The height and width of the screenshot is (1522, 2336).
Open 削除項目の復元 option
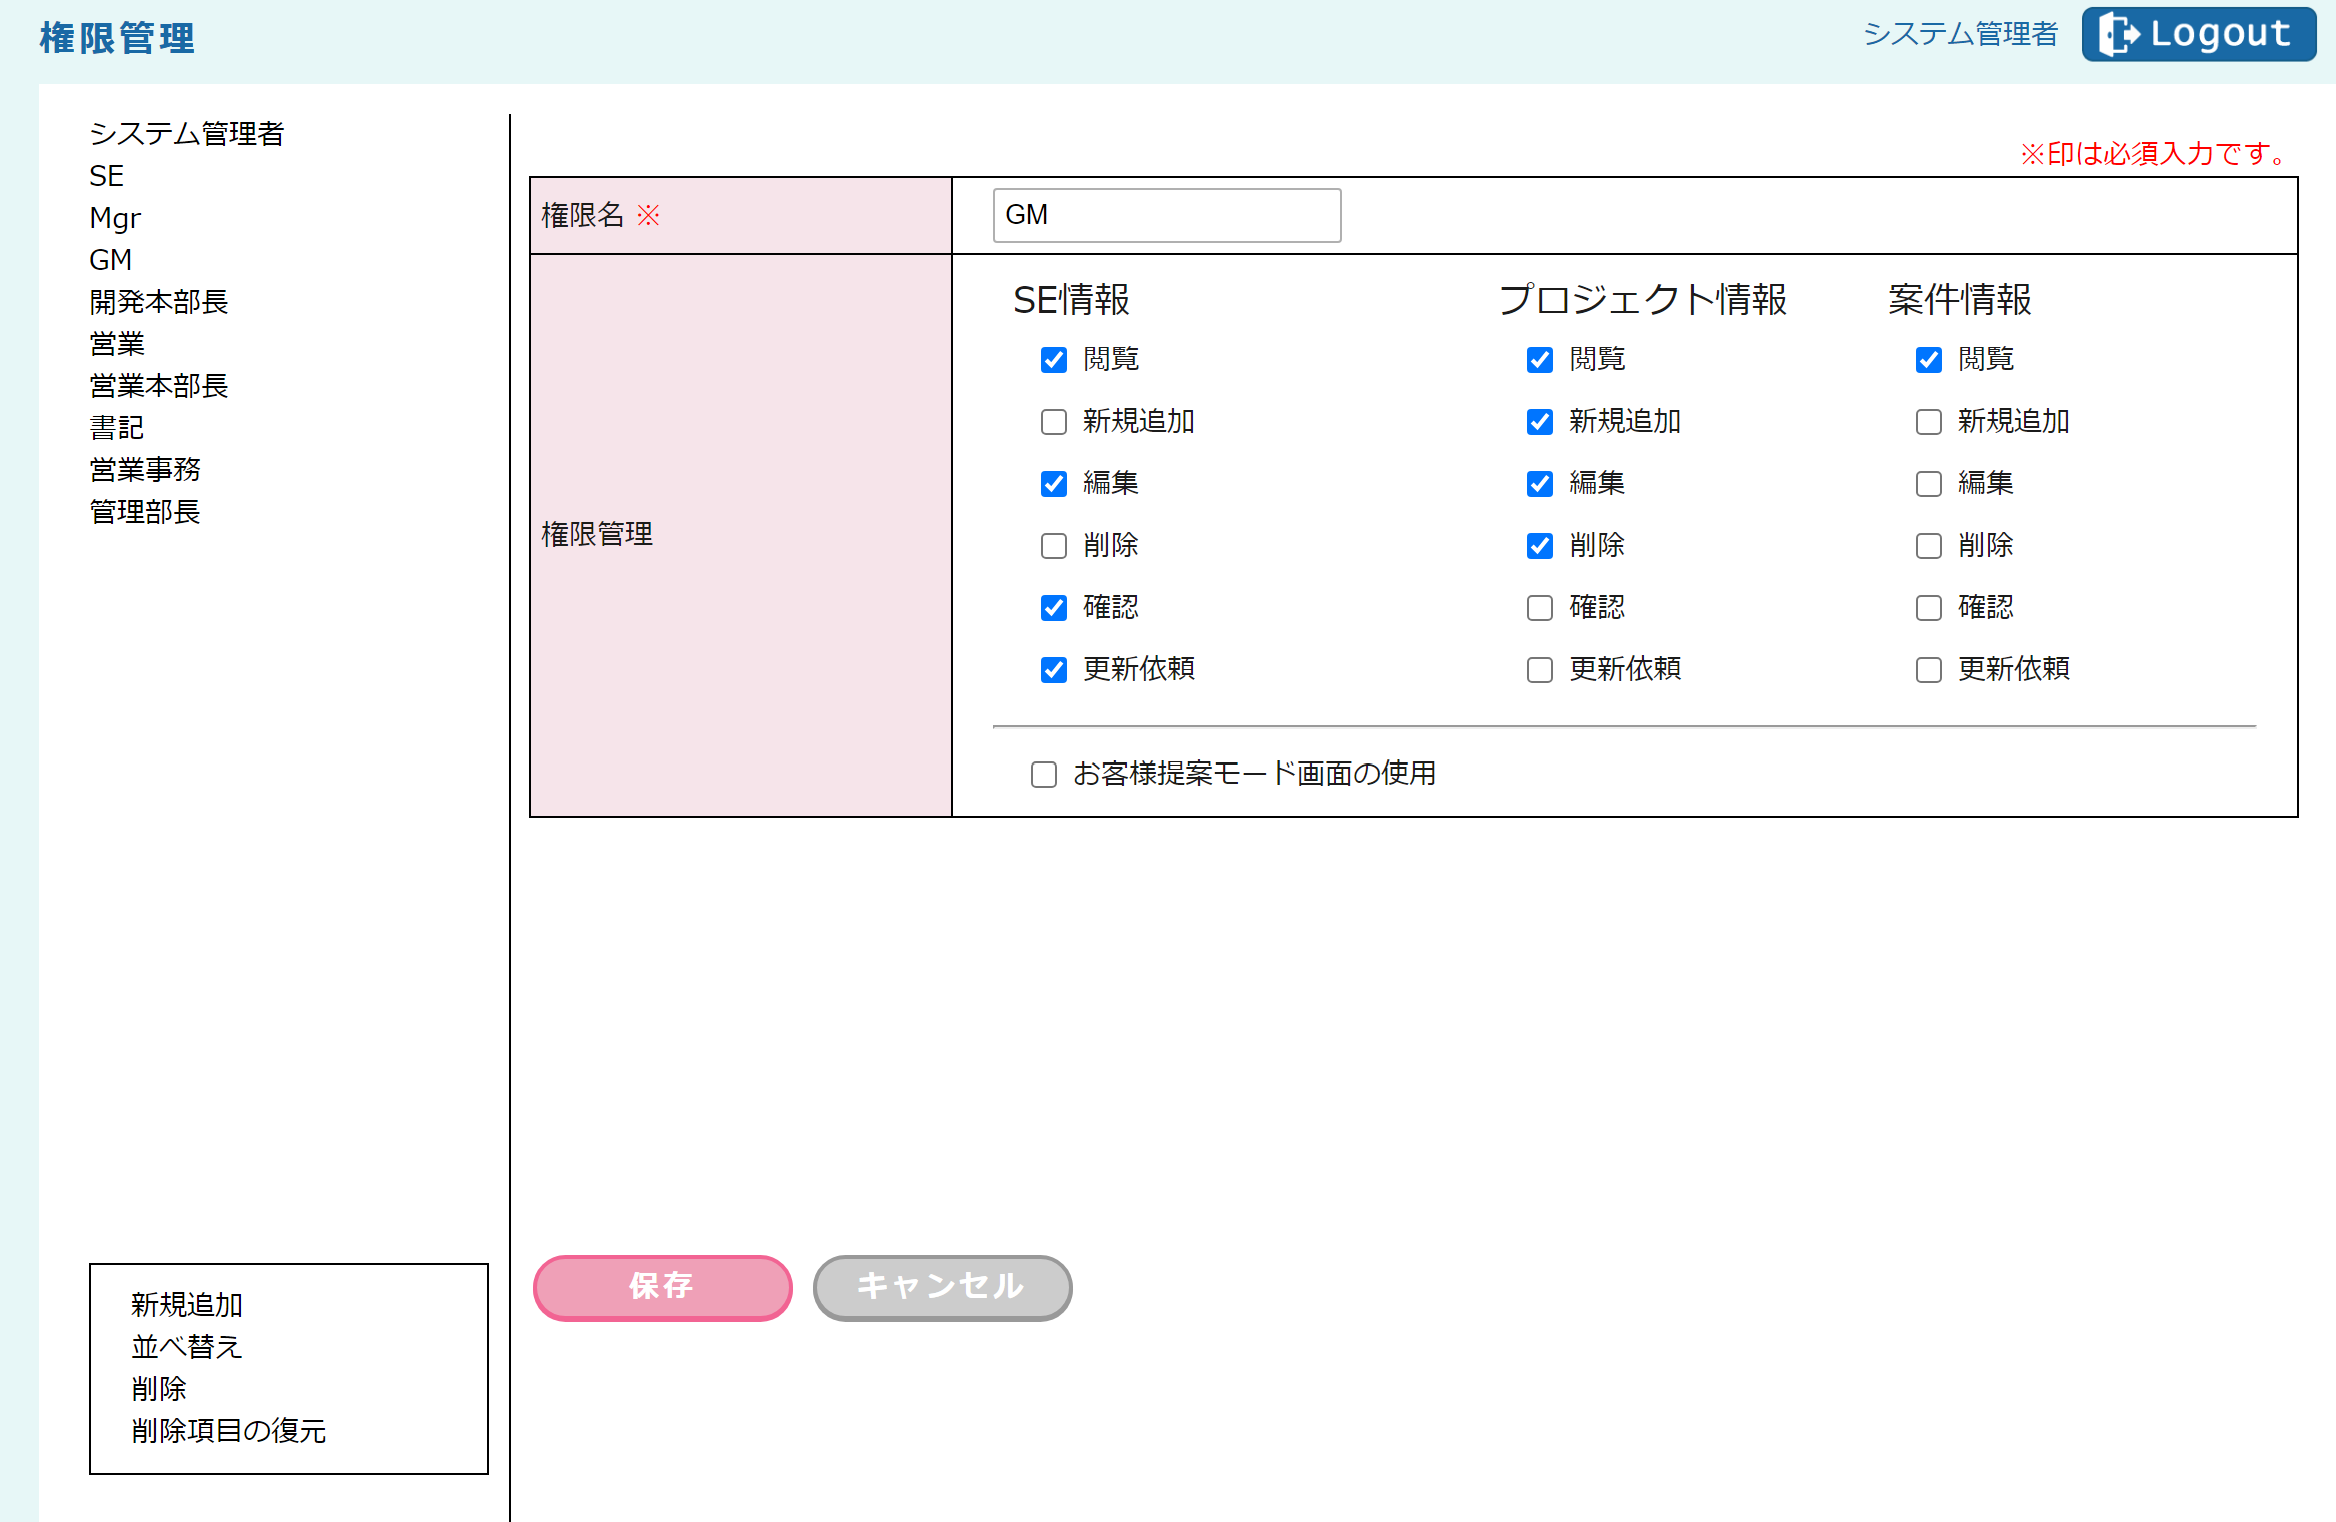[x=228, y=1431]
